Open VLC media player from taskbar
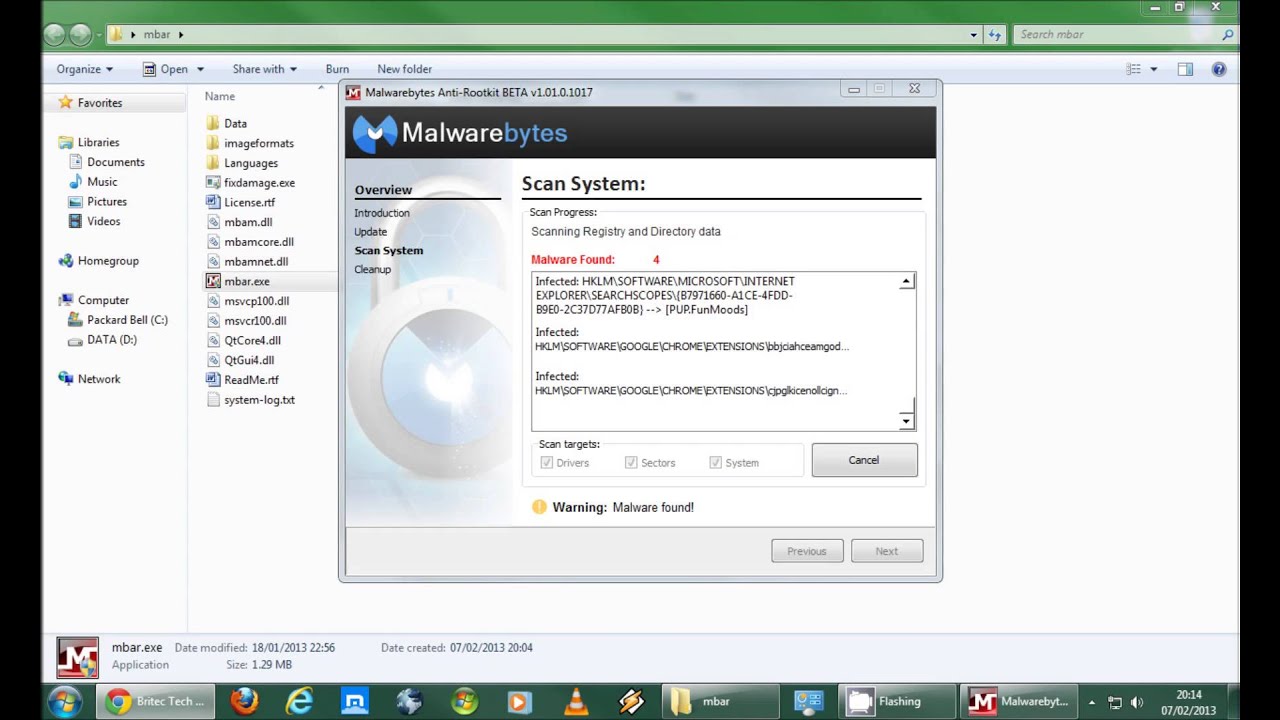The width and height of the screenshot is (1280, 720). (x=576, y=702)
